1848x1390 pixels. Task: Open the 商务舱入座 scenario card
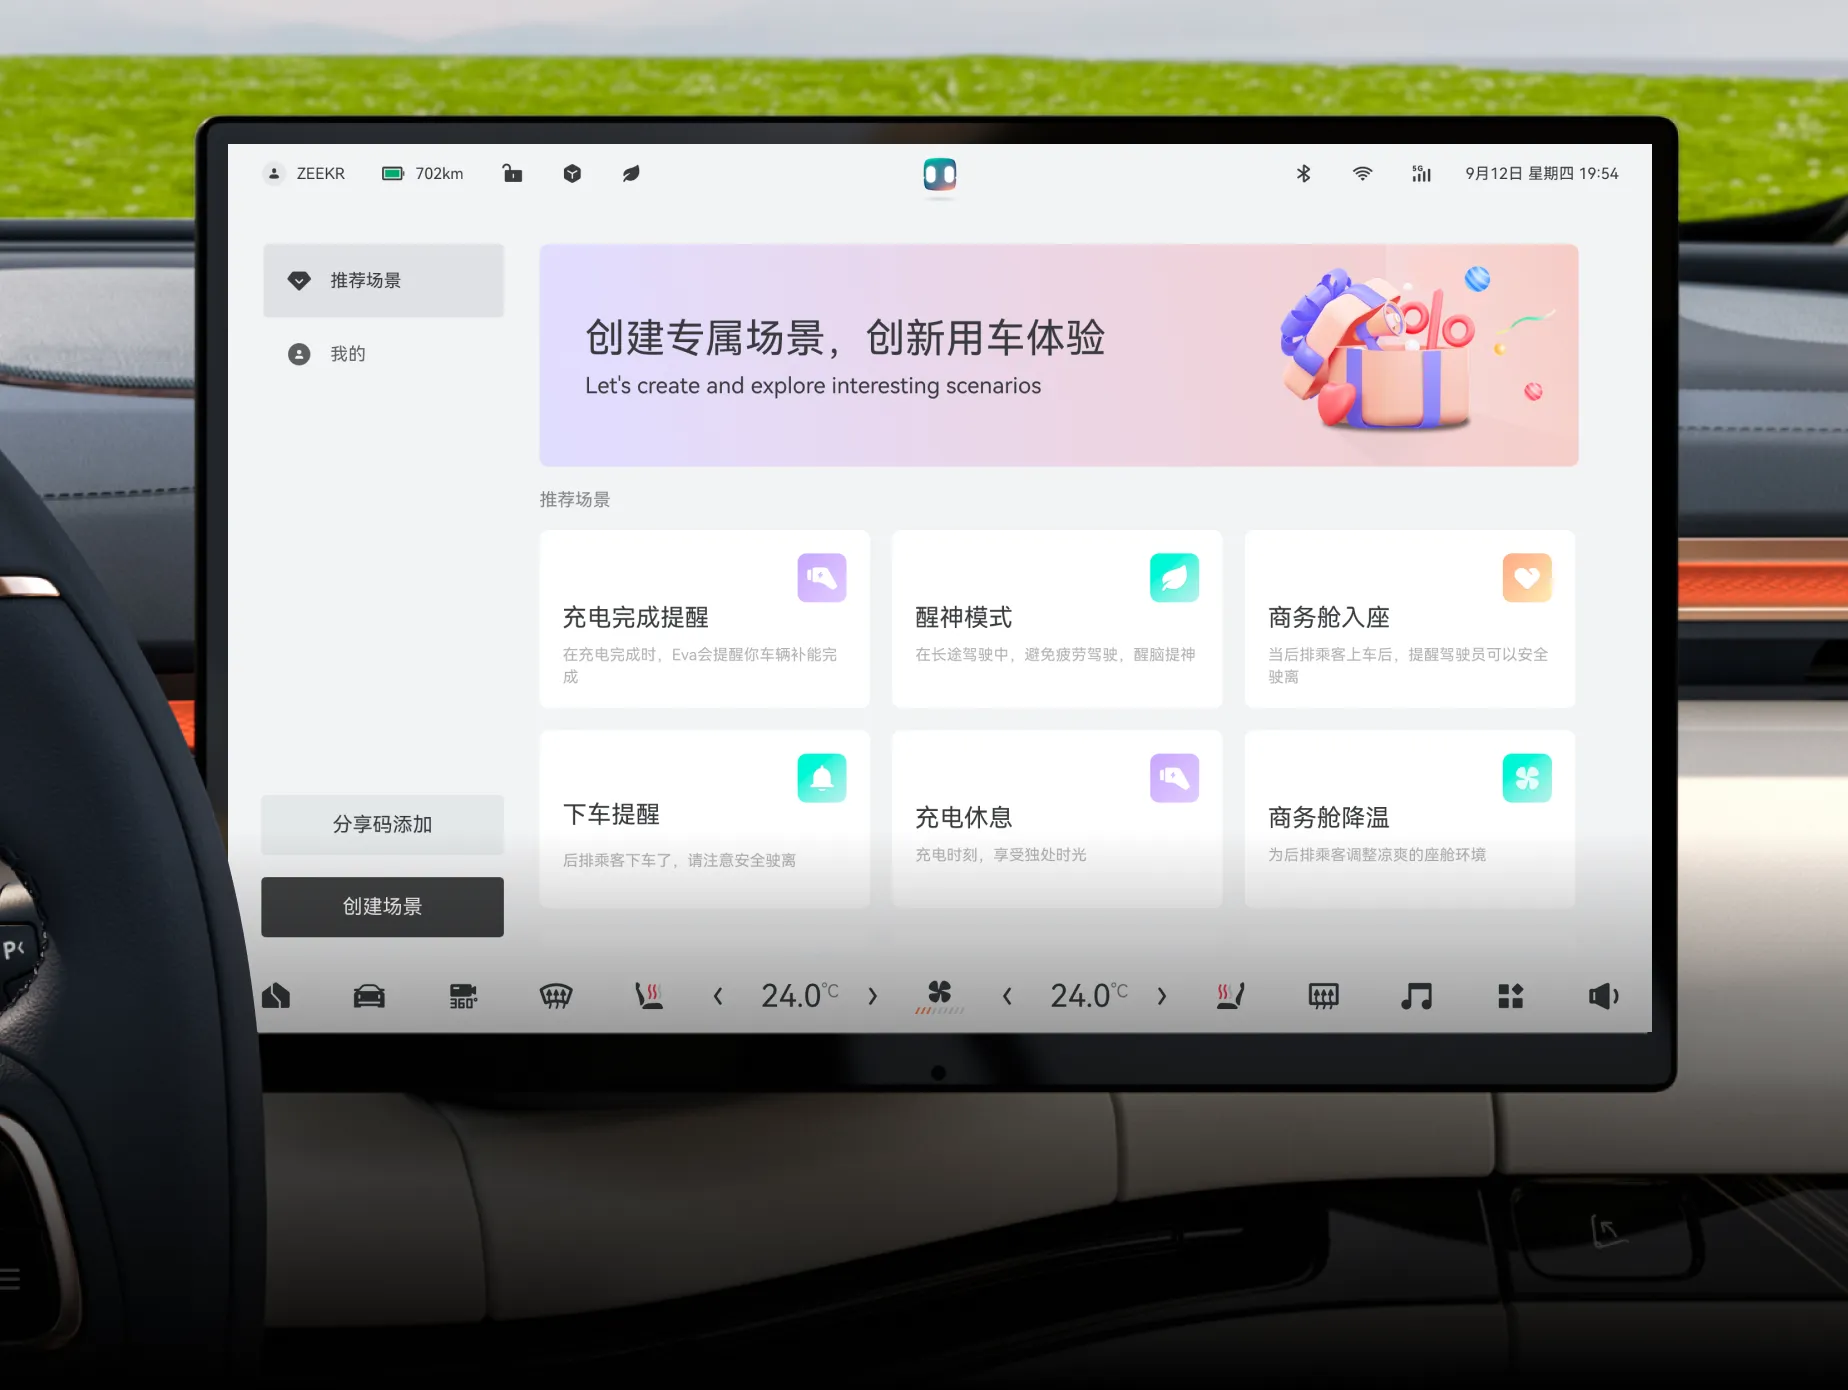pyautogui.click(x=1410, y=619)
